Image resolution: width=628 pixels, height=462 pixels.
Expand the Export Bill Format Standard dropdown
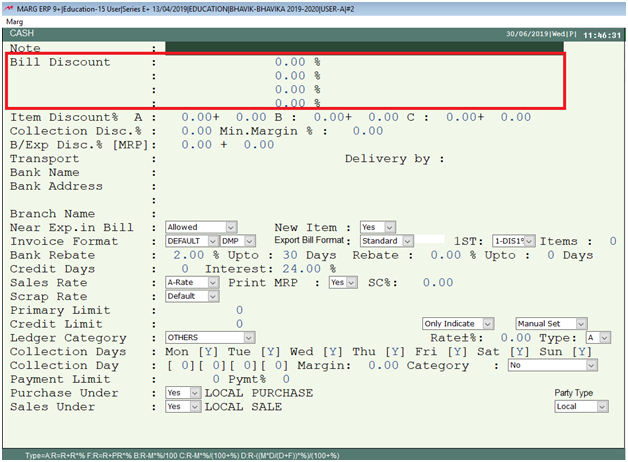386,241
